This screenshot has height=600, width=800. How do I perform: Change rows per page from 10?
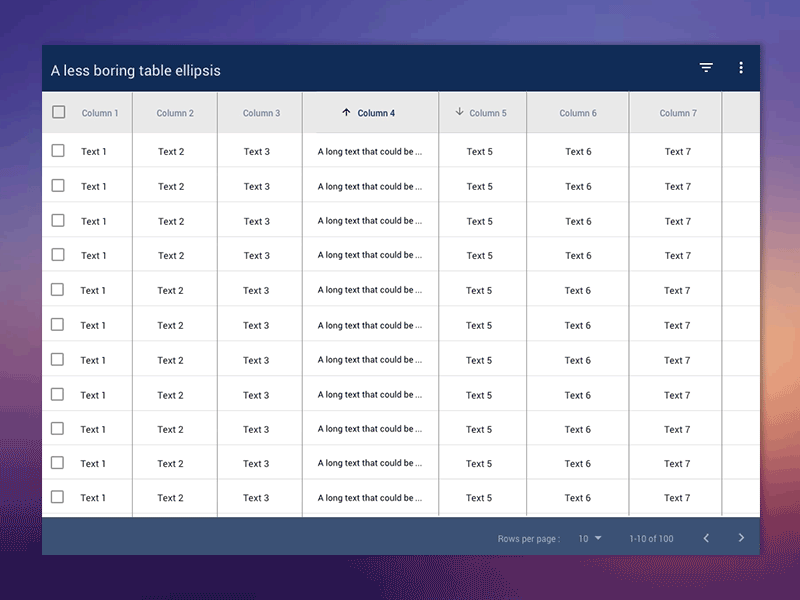(x=586, y=538)
